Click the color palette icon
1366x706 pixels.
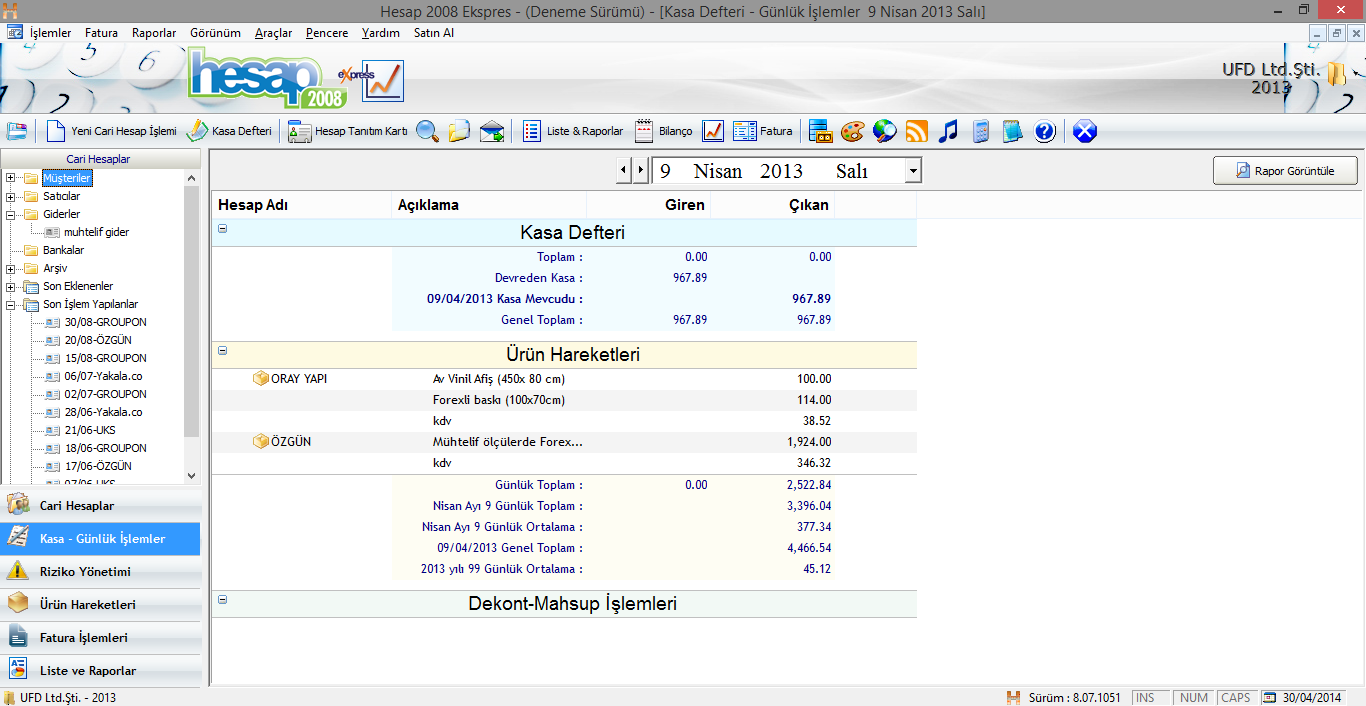(852, 131)
